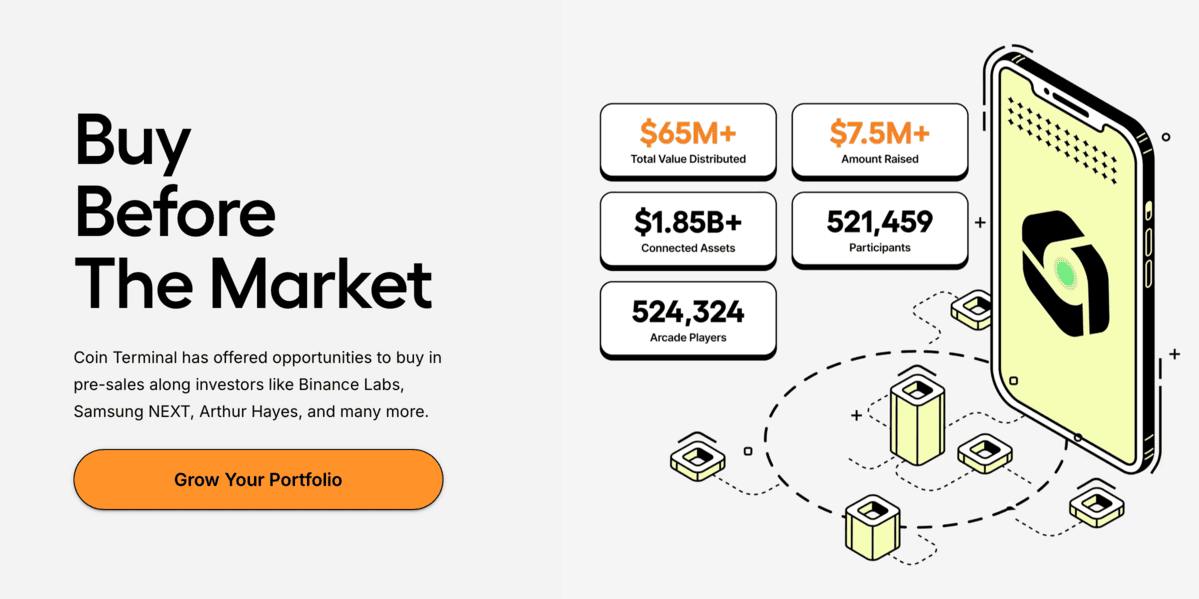Open the $1.85B+ Connected Assets card
This screenshot has width=1199, height=599.
(688, 231)
